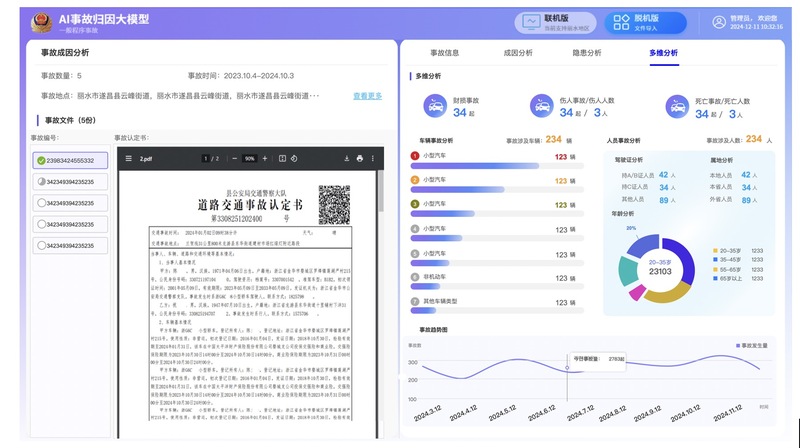Screen dimensions: 800x448
Task: Click the grey rank 4 badge for 小型汽车
Action: point(415,229)
